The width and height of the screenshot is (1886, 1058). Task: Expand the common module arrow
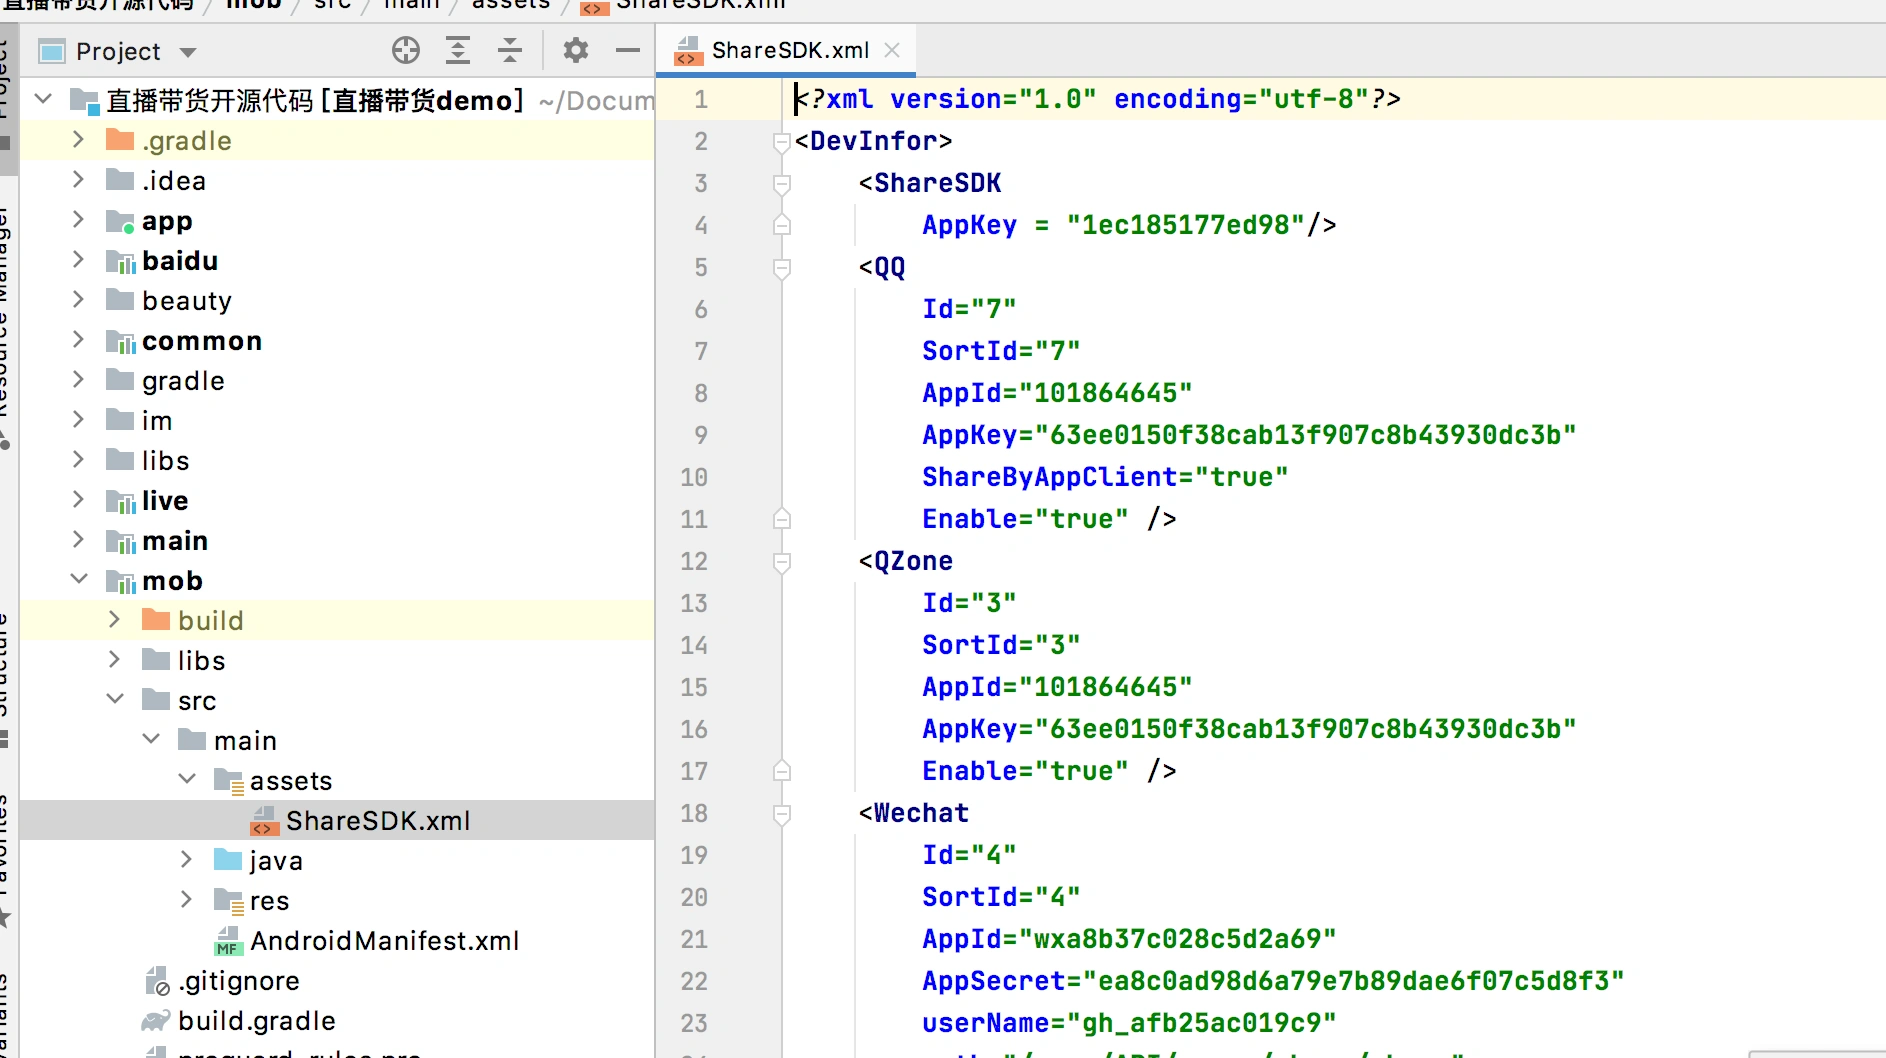(x=78, y=340)
